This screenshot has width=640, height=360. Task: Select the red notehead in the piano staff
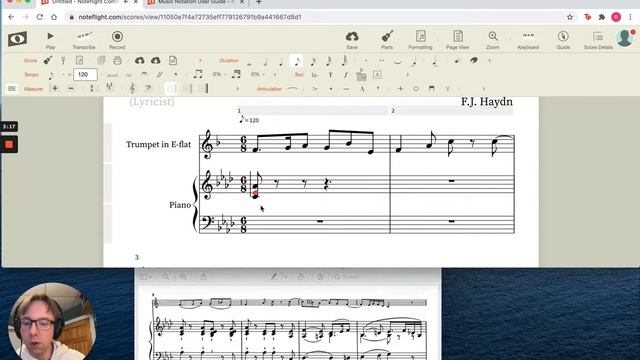(x=256, y=194)
